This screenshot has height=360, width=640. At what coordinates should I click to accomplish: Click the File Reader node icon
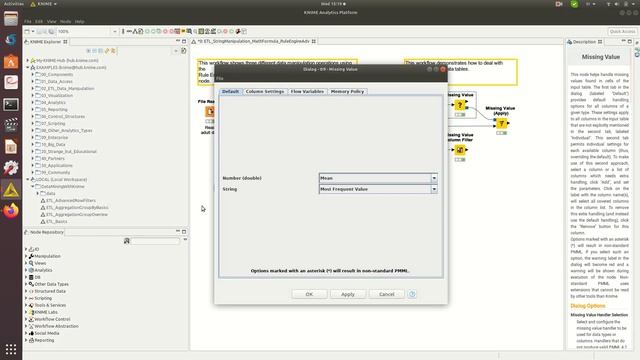coord(210,111)
